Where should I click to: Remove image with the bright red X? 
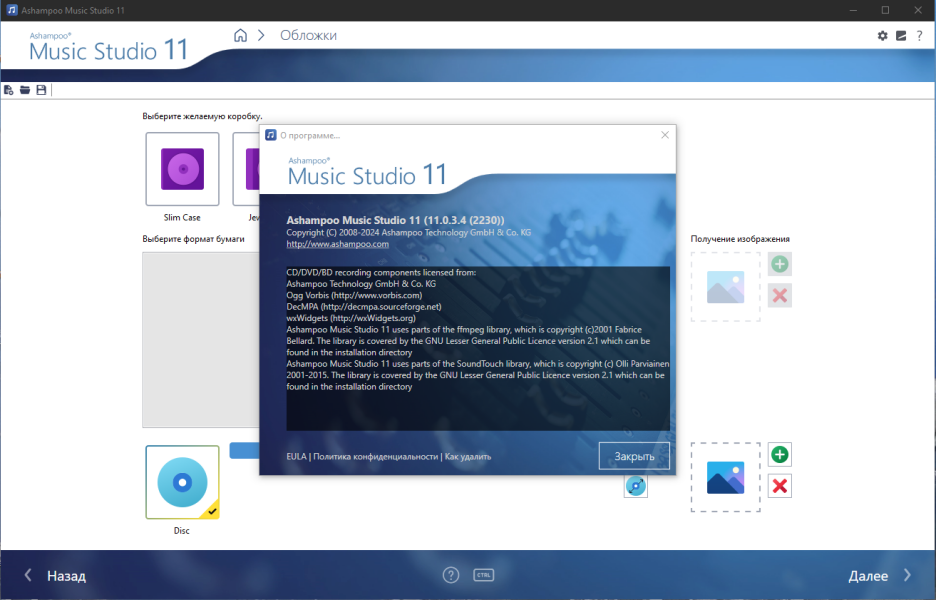coord(780,486)
